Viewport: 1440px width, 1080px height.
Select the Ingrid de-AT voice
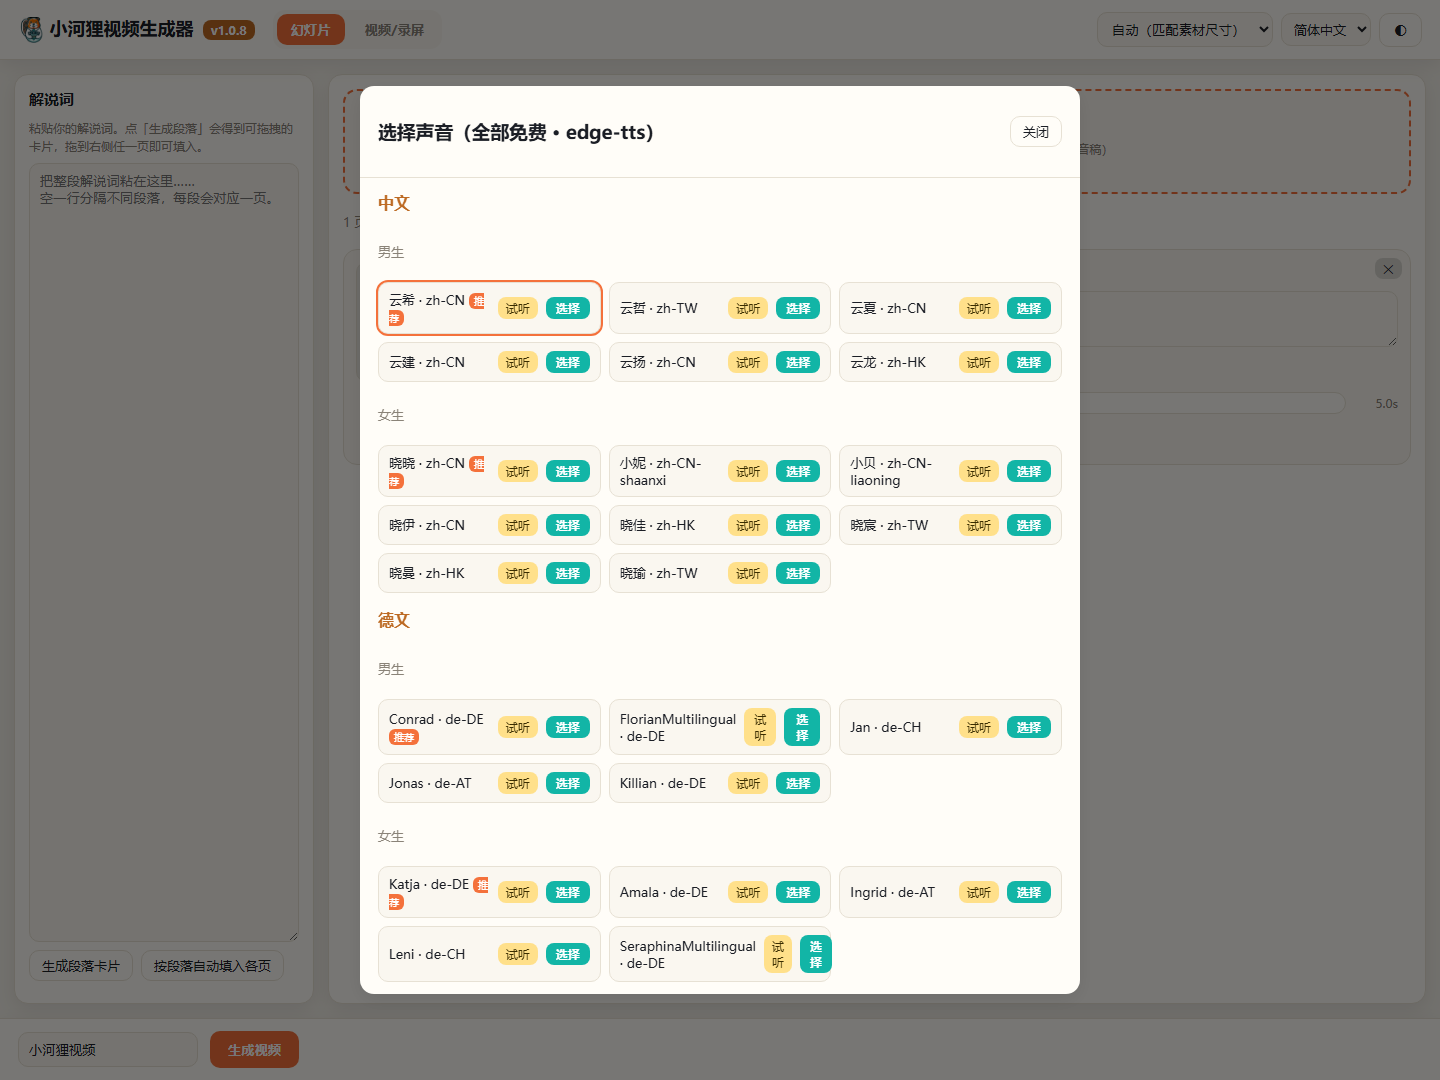coord(1029,893)
